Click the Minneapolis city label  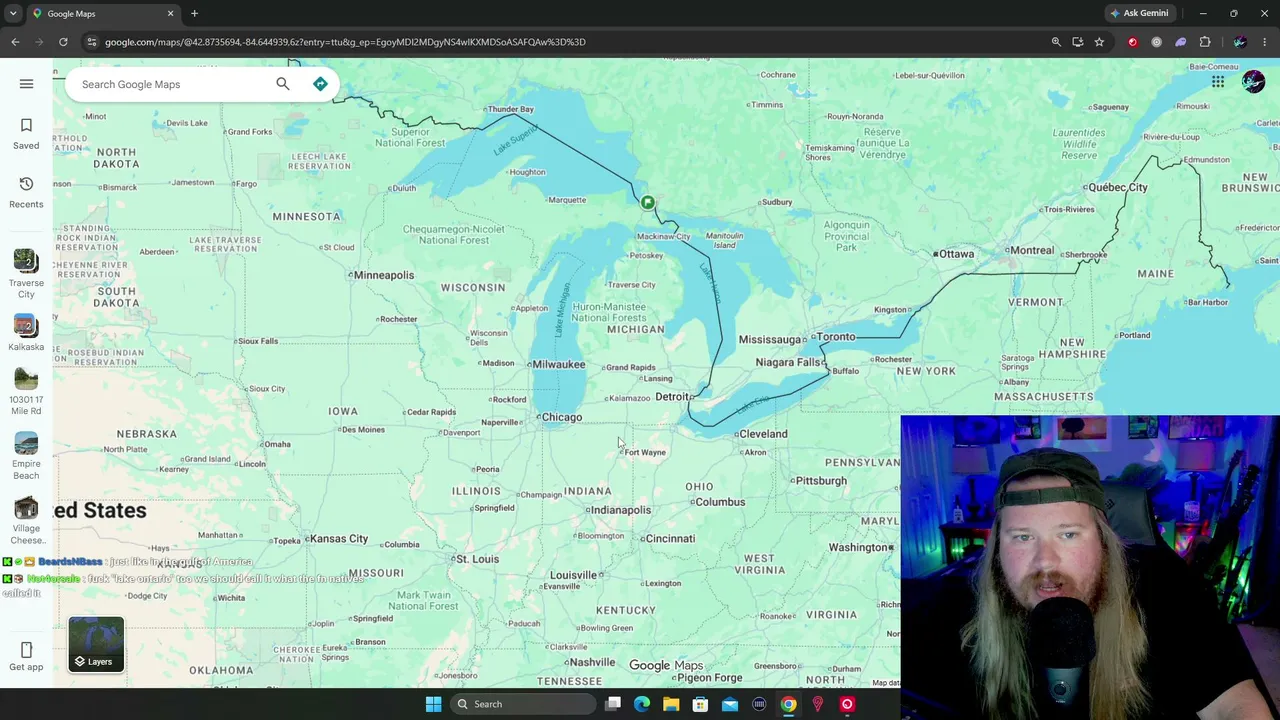point(384,275)
